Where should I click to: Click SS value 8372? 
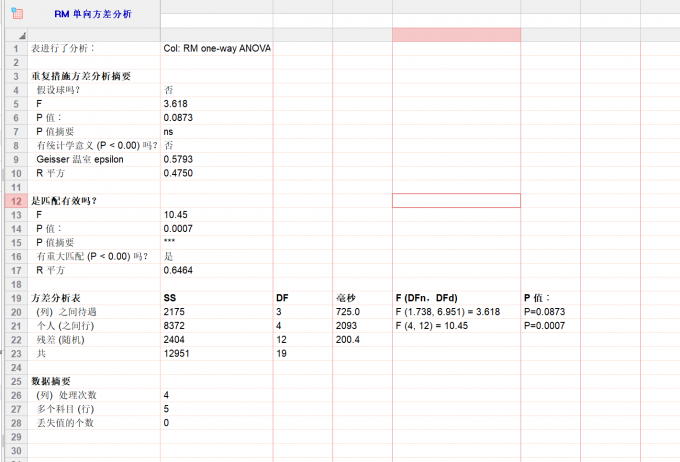point(174,326)
